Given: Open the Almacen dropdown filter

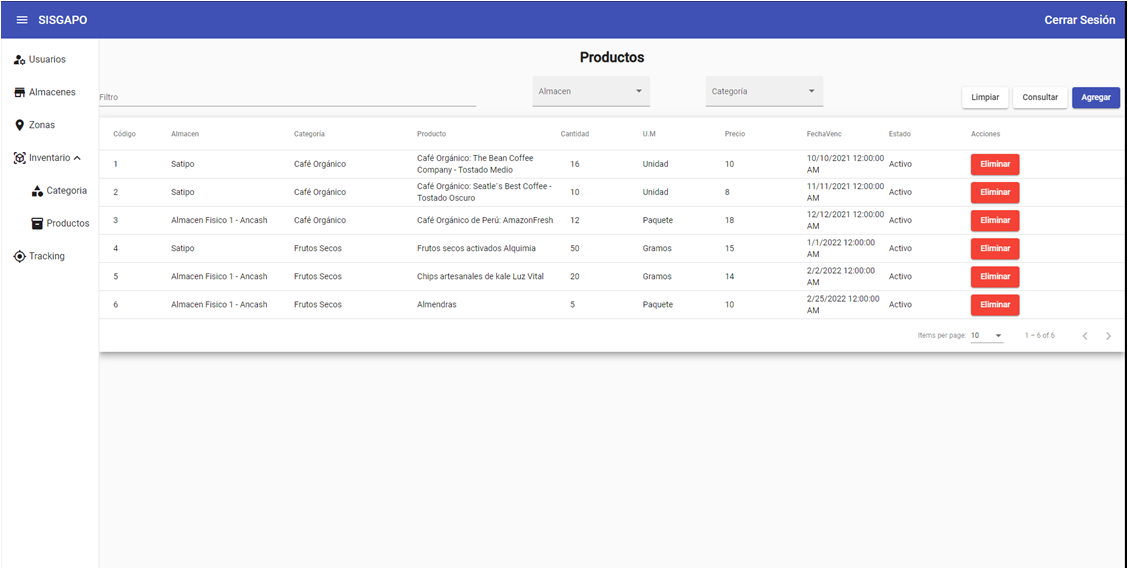Looking at the screenshot, I should click(591, 92).
